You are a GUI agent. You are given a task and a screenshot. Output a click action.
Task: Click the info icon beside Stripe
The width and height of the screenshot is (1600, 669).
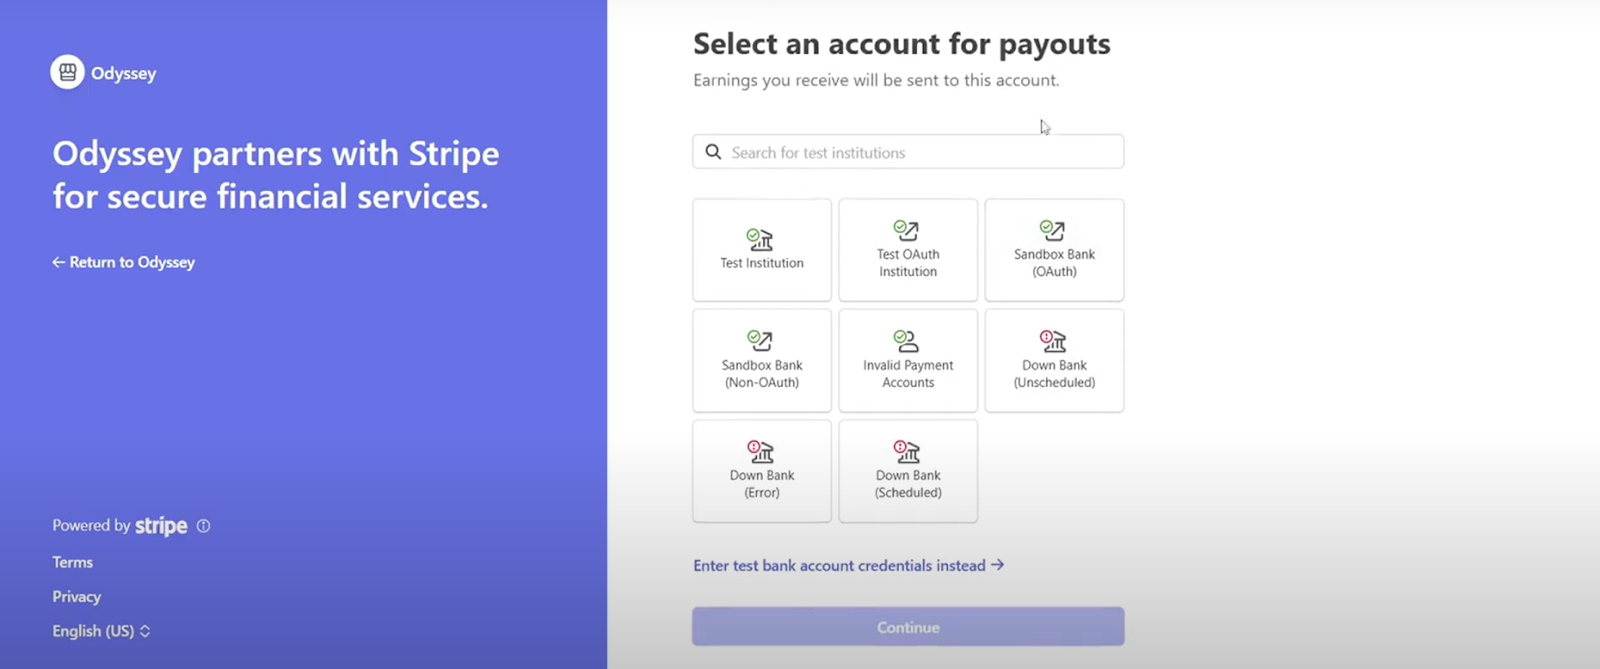204,526
